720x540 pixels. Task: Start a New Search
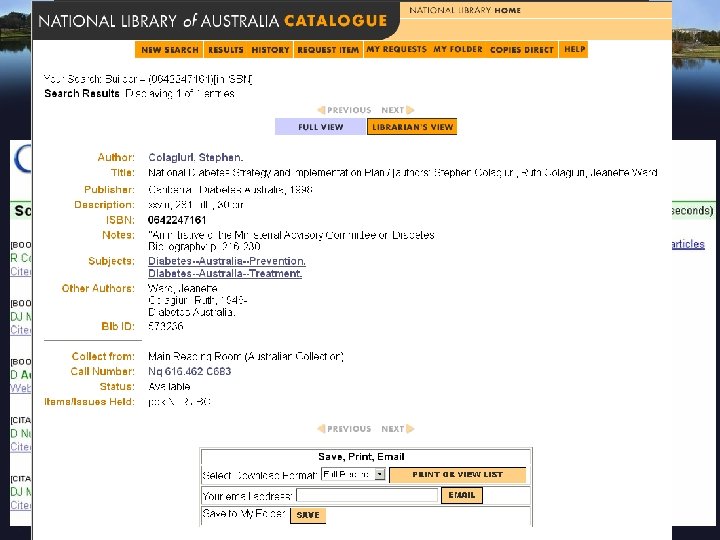tap(169, 50)
